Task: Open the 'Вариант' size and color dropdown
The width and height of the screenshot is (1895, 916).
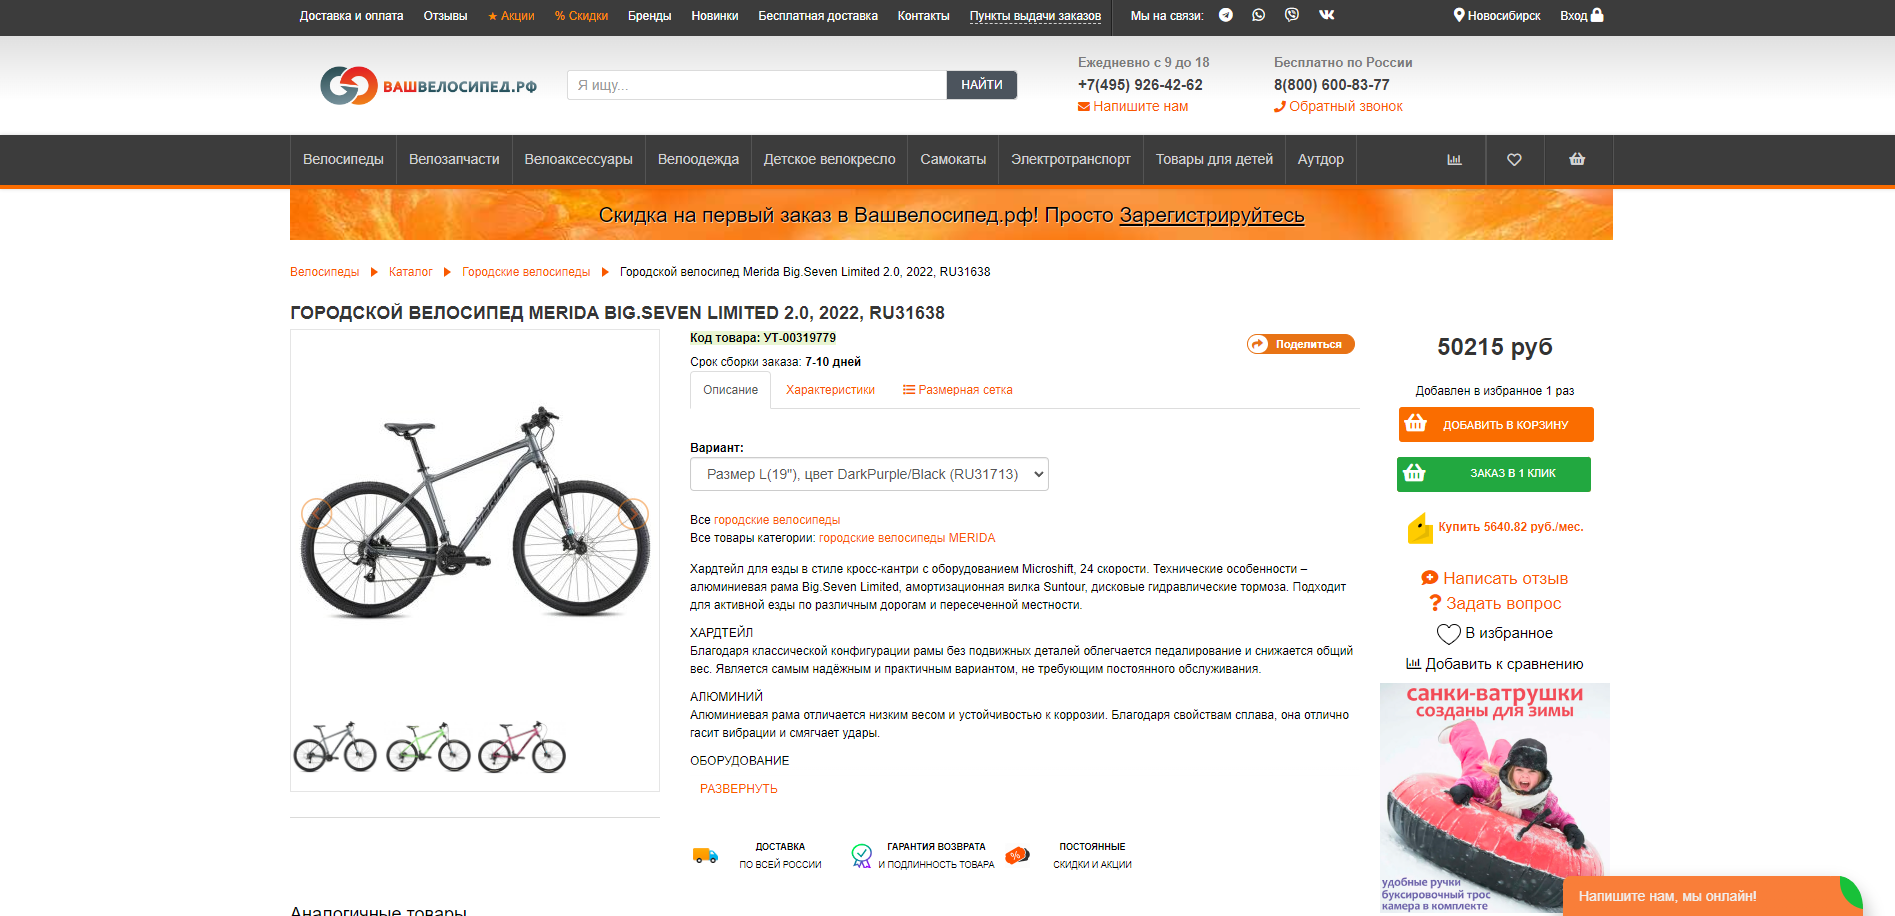Action: coord(869,474)
